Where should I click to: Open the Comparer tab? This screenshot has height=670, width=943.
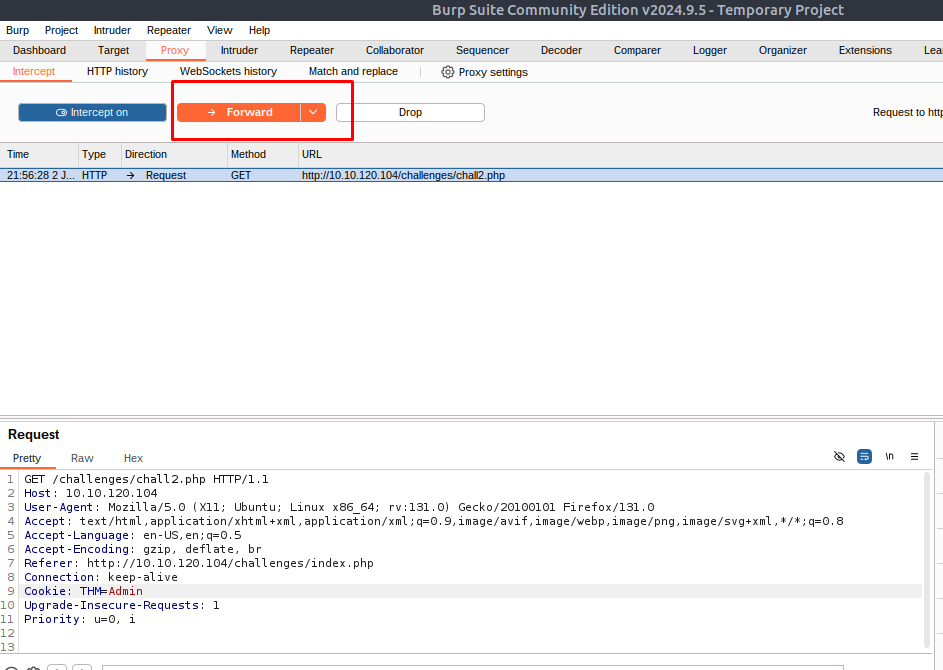637,51
